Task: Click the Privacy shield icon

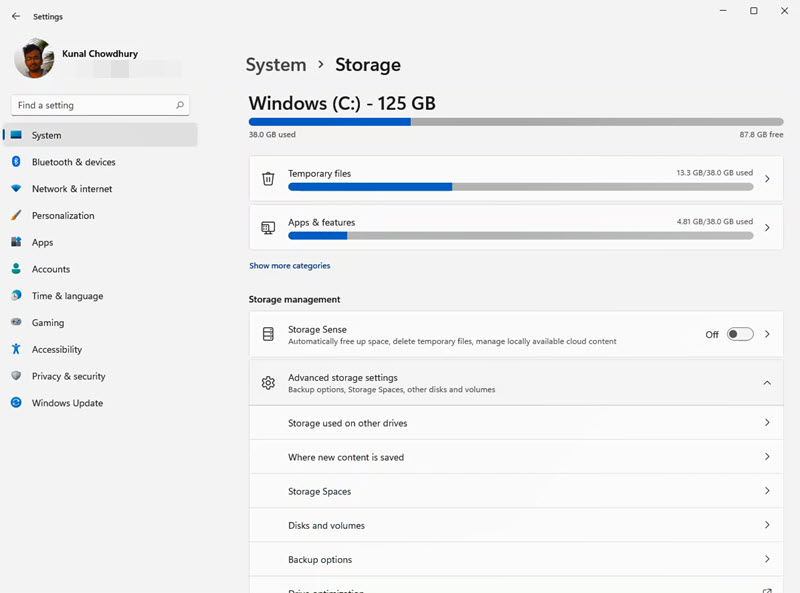Action: tap(16, 376)
